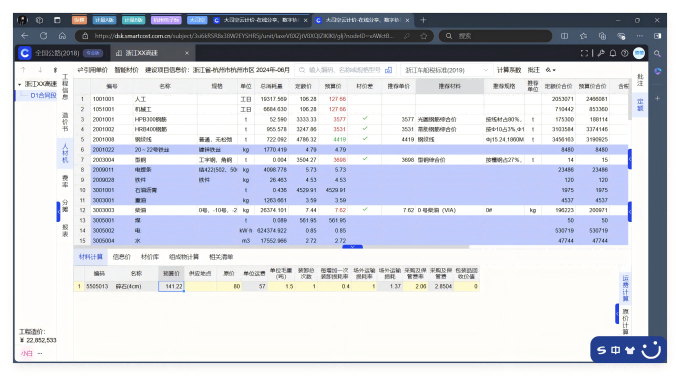Open the 浙江车船税标准(2019) dropdown
The height and width of the screenshot is (376, 680).
(x=446, y=70)
